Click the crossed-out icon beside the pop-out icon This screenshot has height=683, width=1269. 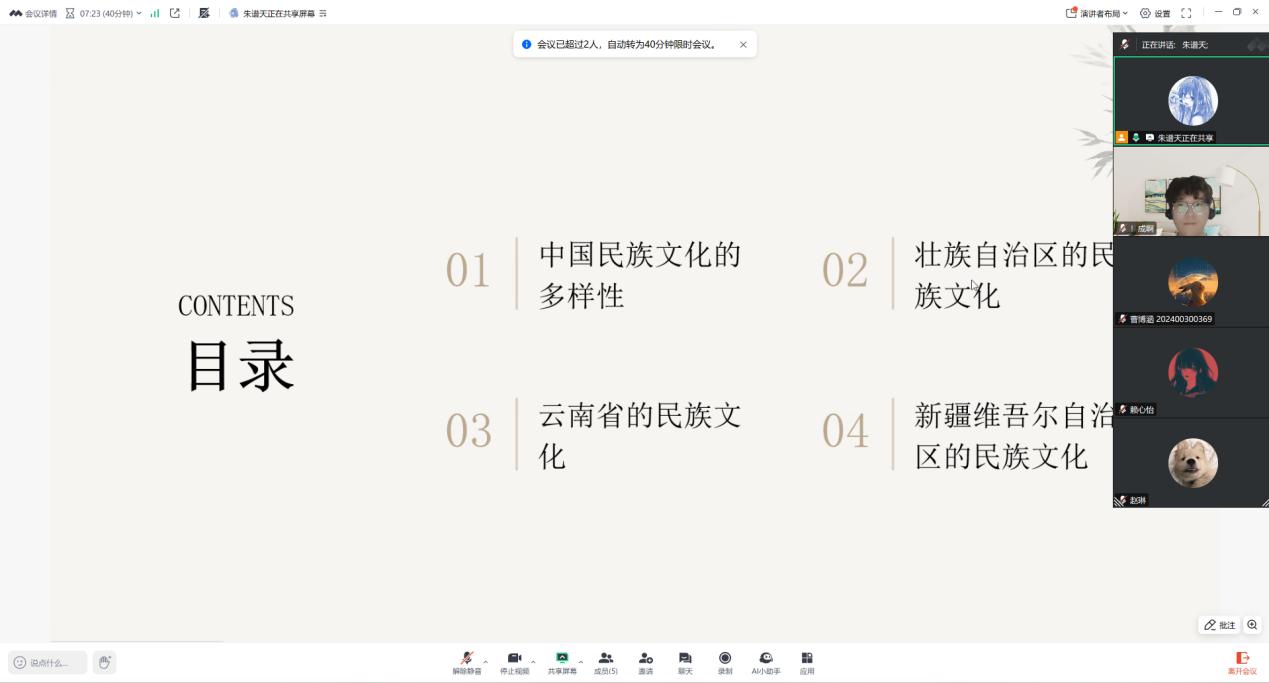pos(204,13)
